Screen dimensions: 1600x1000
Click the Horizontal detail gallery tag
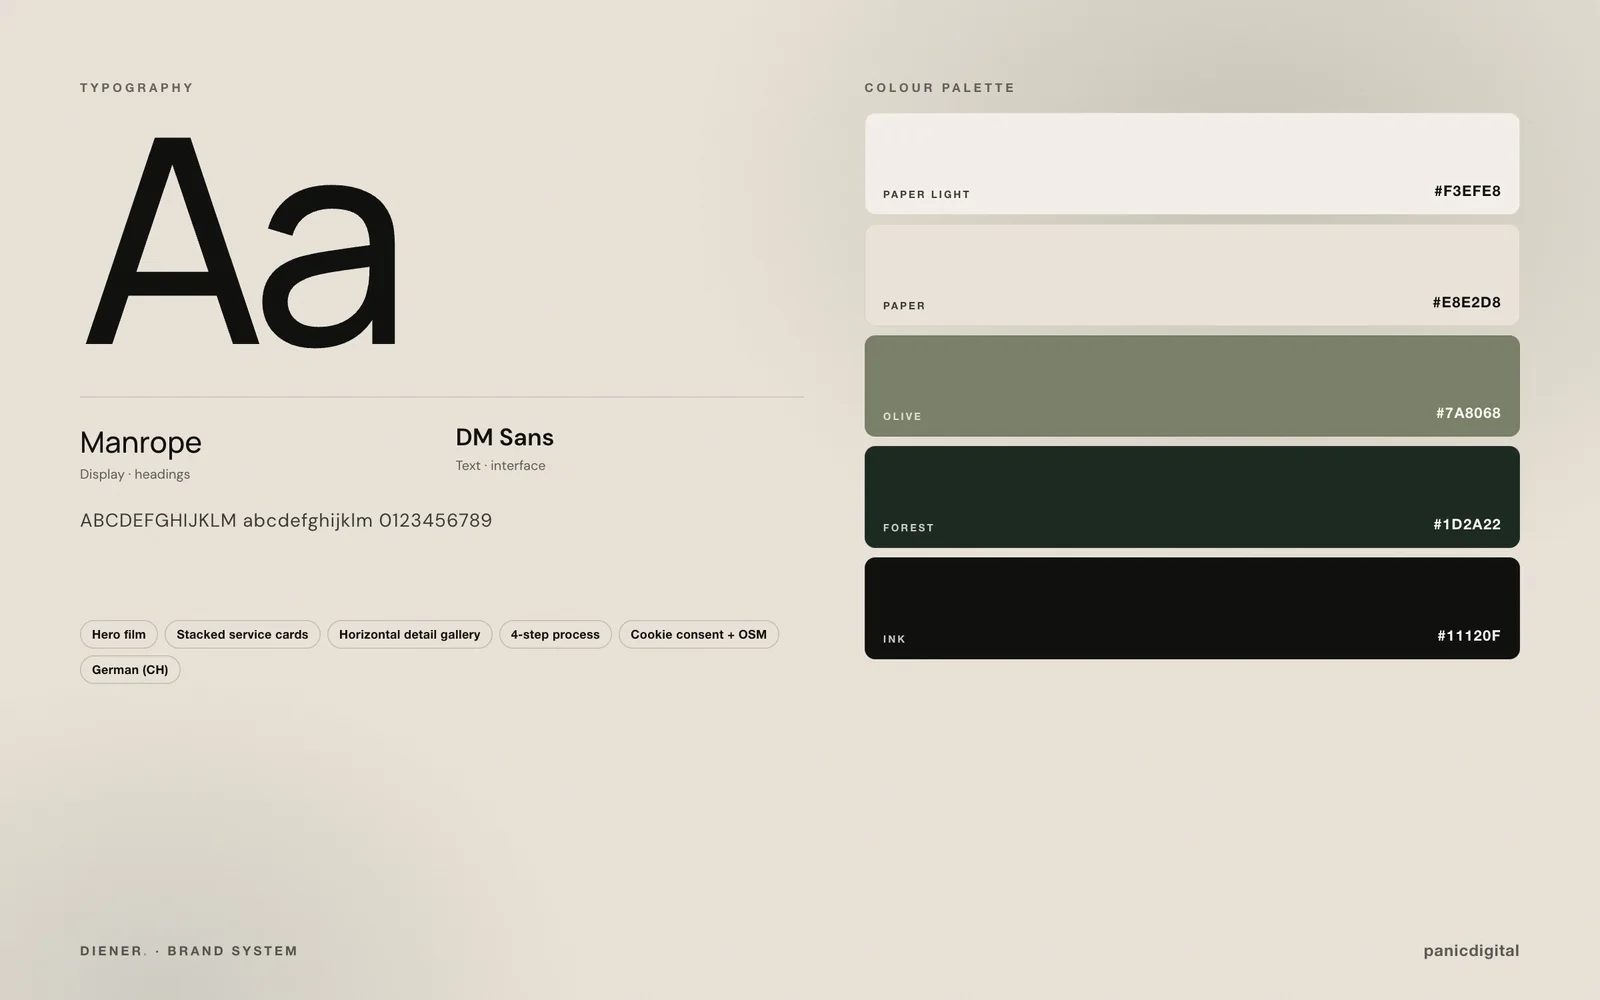coord(409,634)
